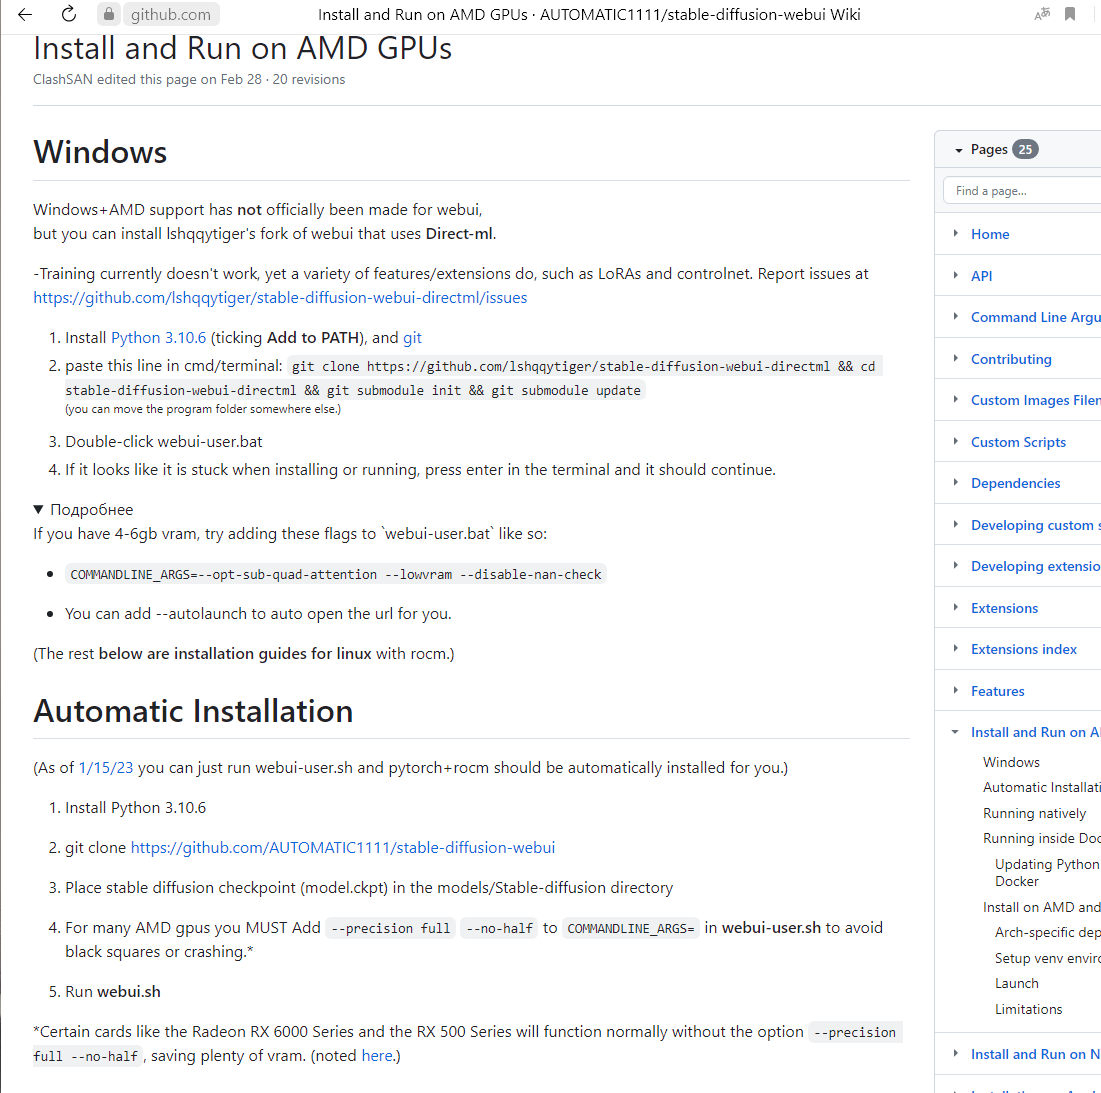Open Developing extensions wiki page
This screenshot has height=1093, width=1101.
(1036, 567)
